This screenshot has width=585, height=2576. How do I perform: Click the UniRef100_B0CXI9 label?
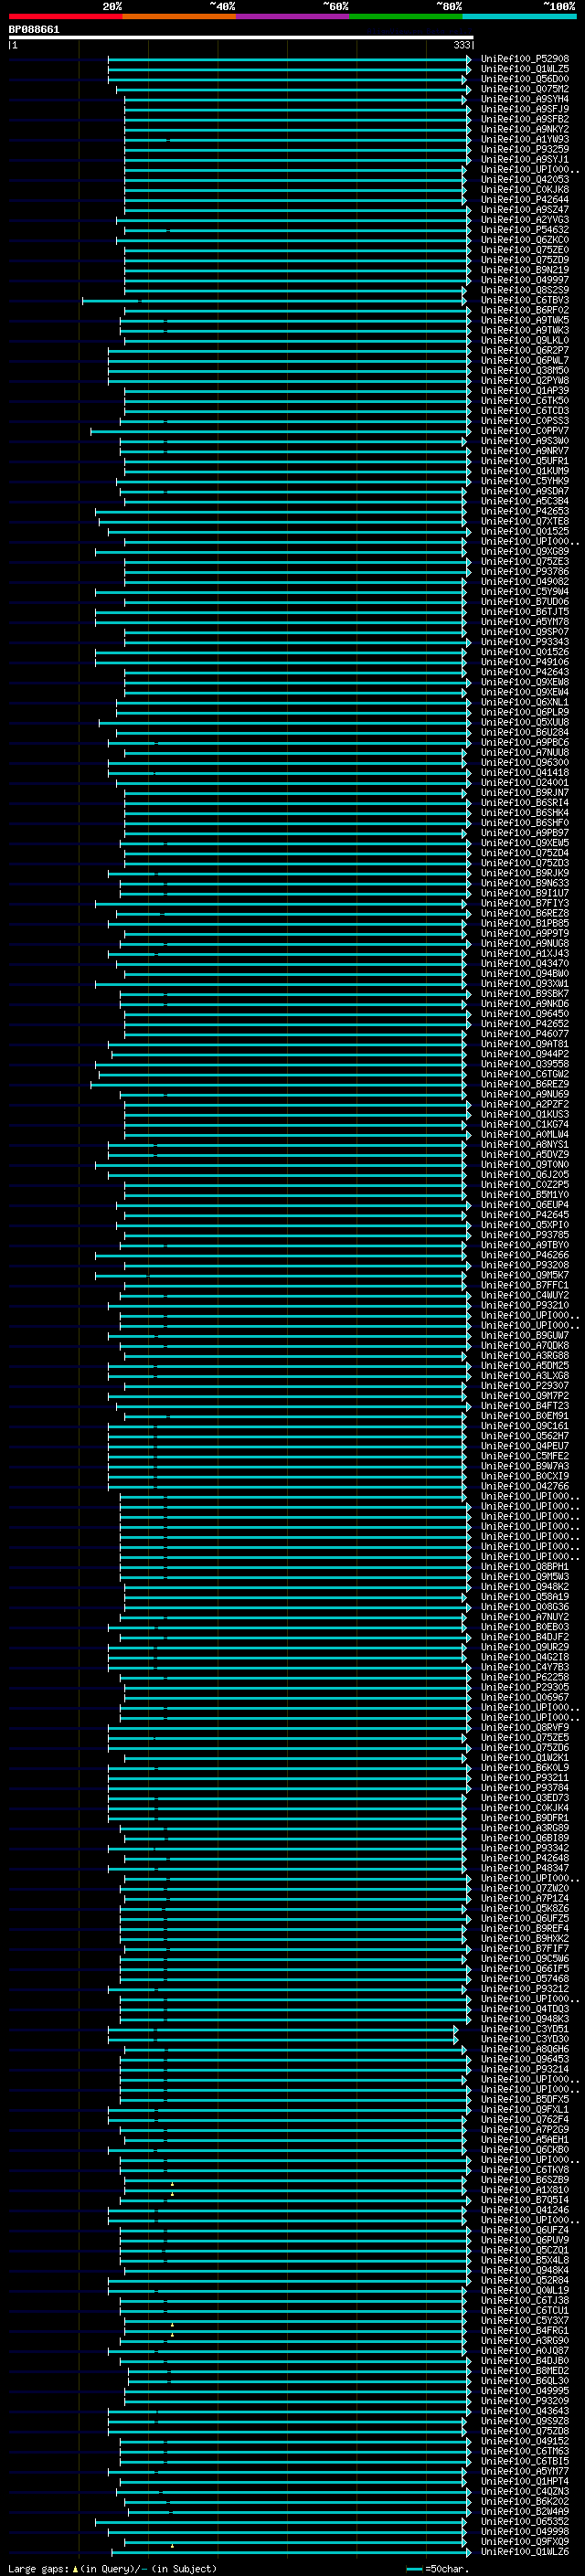[525, 1476]
